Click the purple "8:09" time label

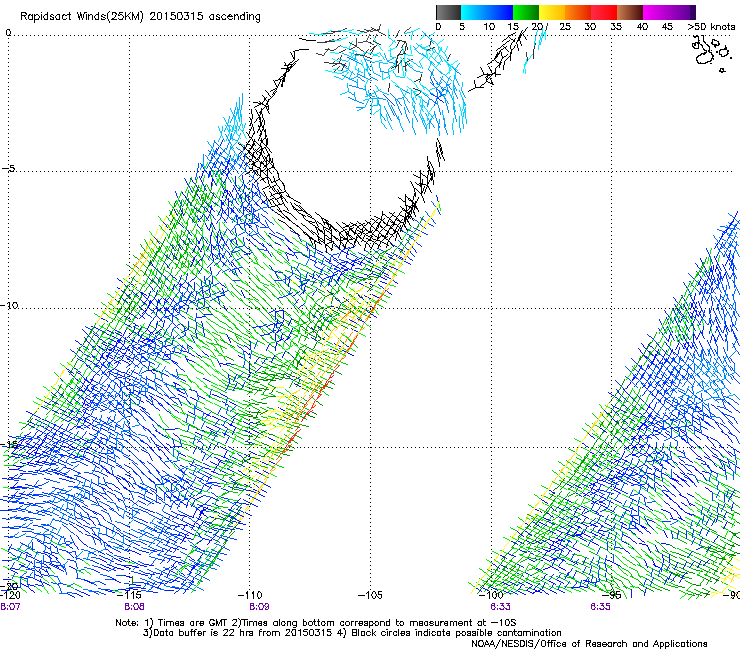pyautogui.click(x=260, y=607)
